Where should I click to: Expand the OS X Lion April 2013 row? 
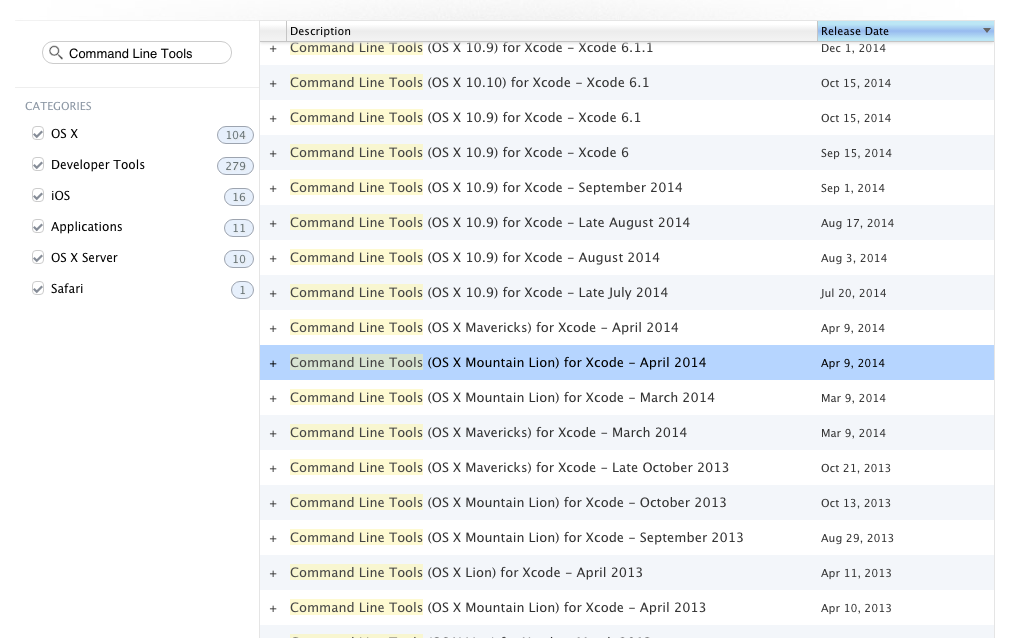point(273,573)
